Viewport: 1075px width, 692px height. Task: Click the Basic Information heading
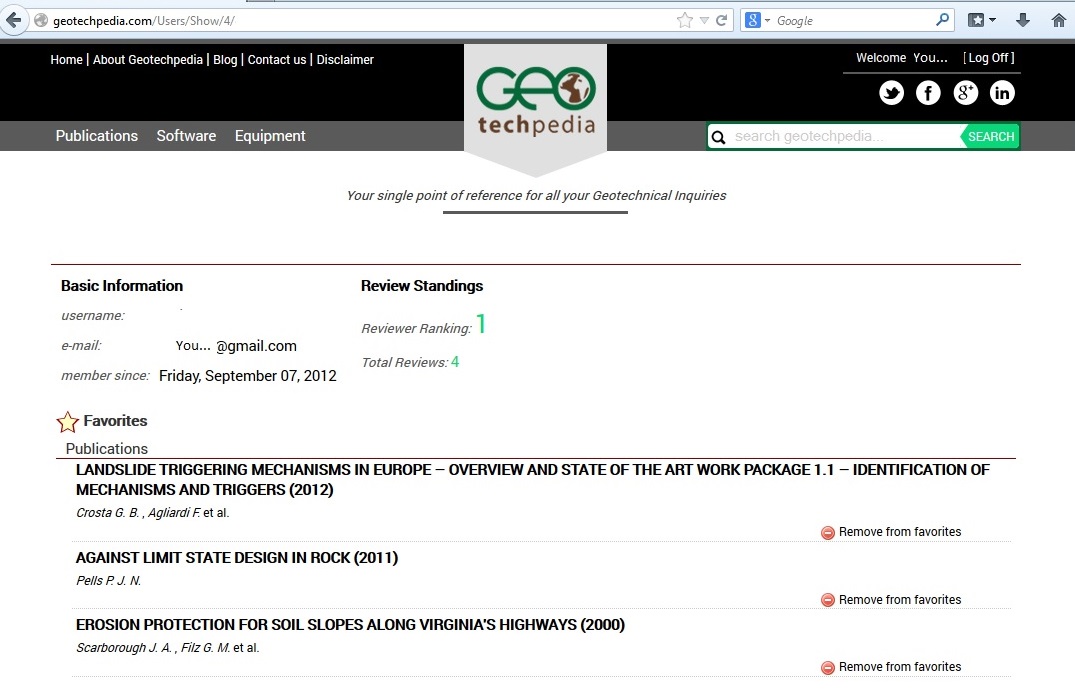tap(122, 285)
